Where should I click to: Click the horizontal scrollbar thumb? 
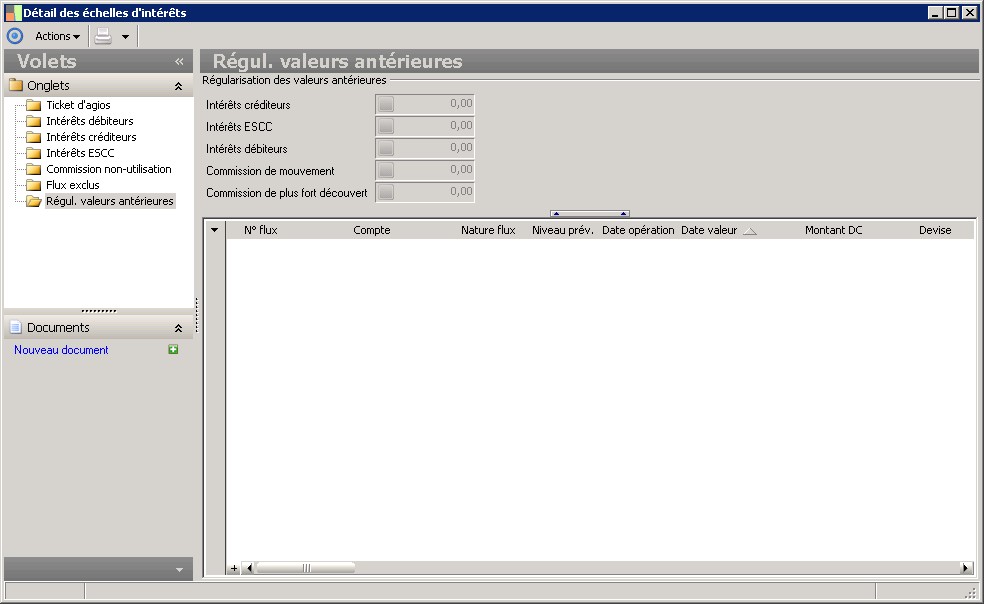click(306, 568)
